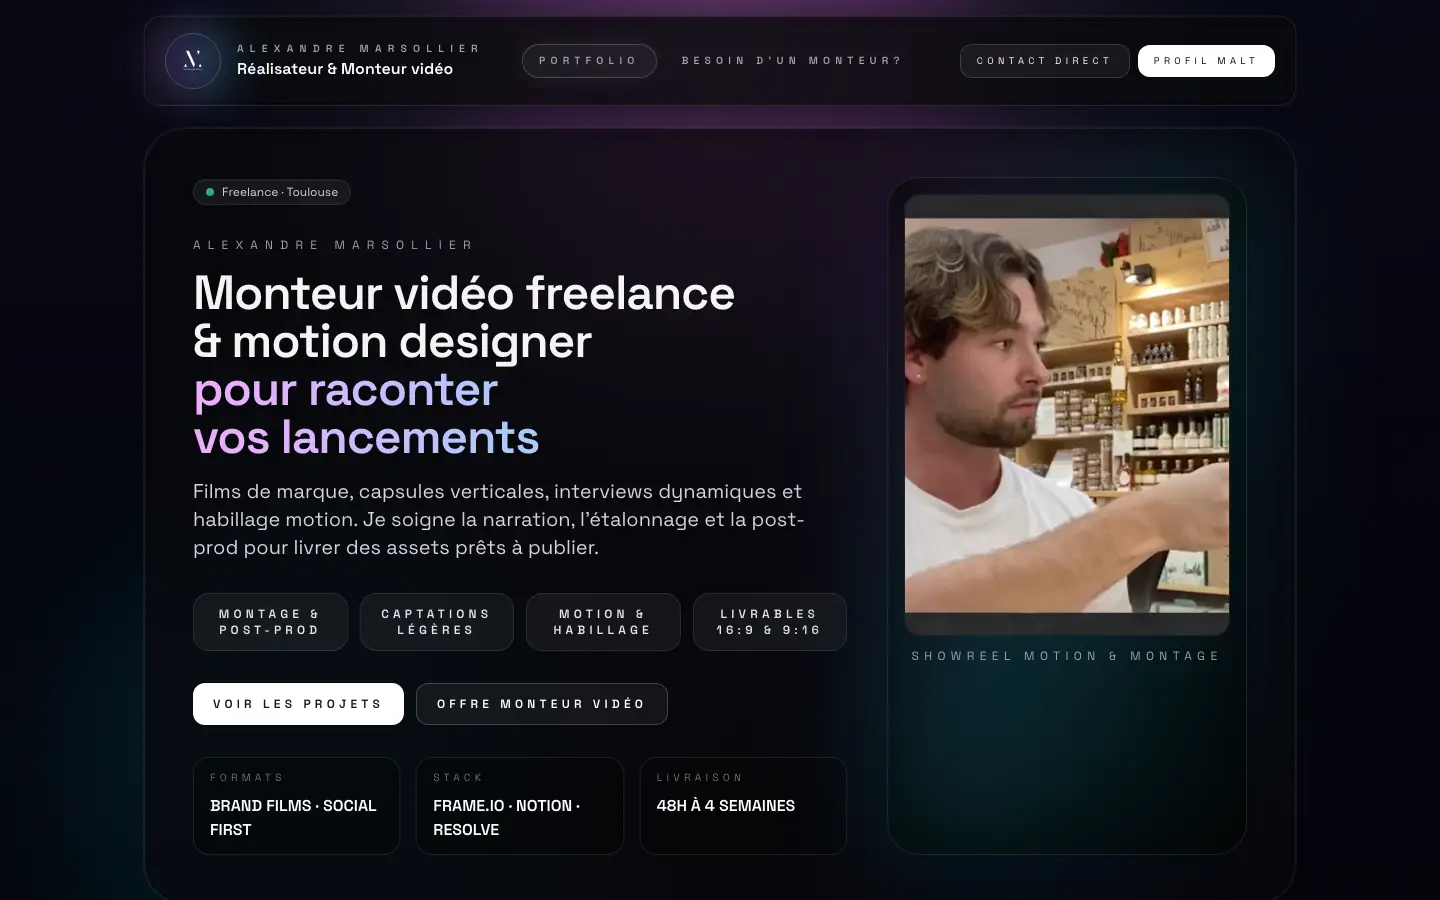Click the Motion & Habillage tag

pos(603,622)
